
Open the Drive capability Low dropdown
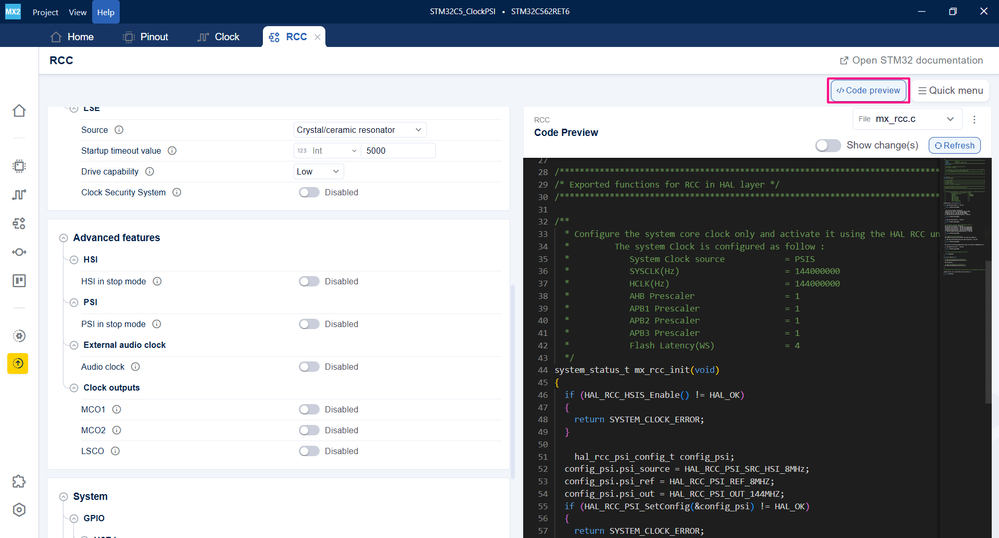point(318,171)
